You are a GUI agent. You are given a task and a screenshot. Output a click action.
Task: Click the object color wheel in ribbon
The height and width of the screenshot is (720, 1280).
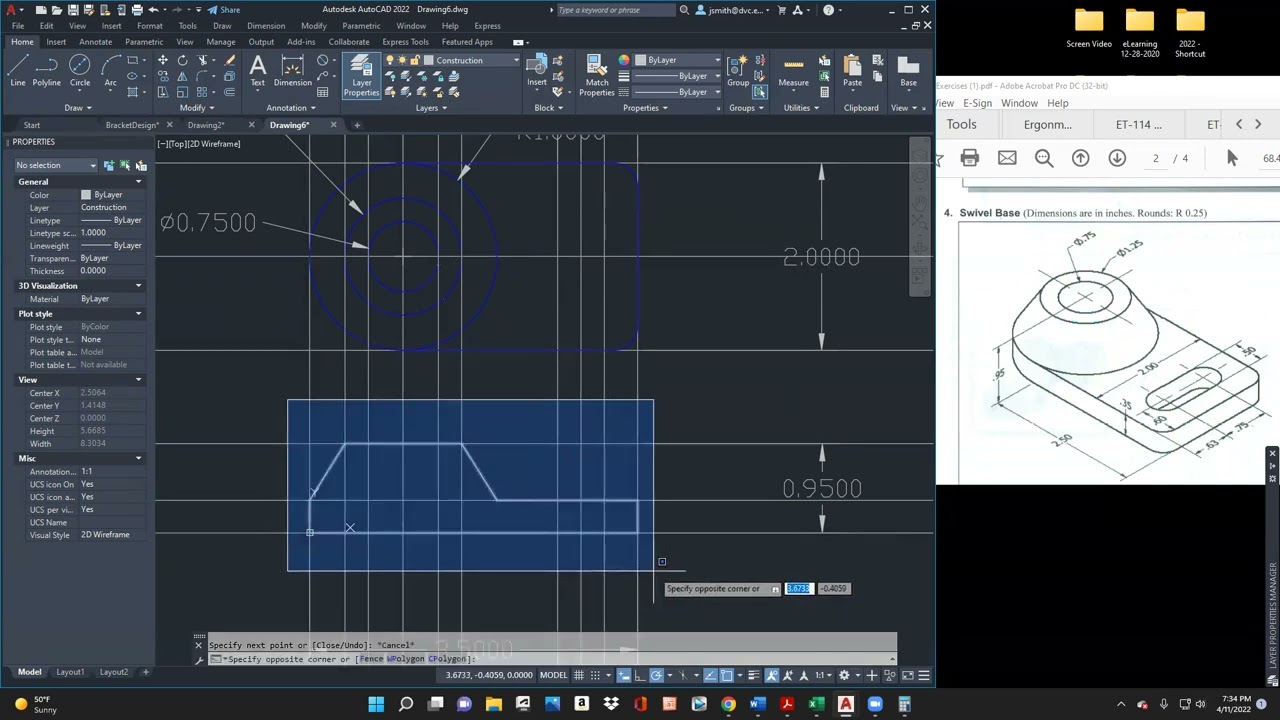pyautogui.click(x=624, y=60)
